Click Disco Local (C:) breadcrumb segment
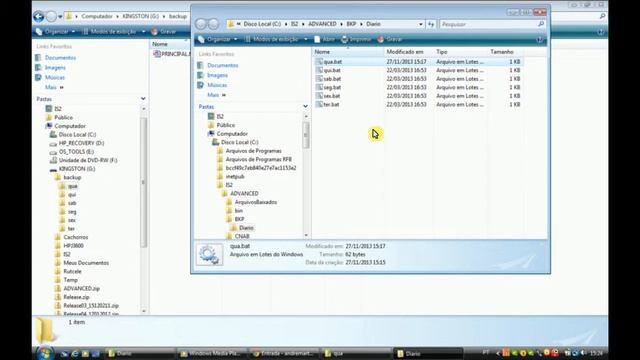Screen dimensions: 640x360 pyautogui.click(x=262, y=24)
